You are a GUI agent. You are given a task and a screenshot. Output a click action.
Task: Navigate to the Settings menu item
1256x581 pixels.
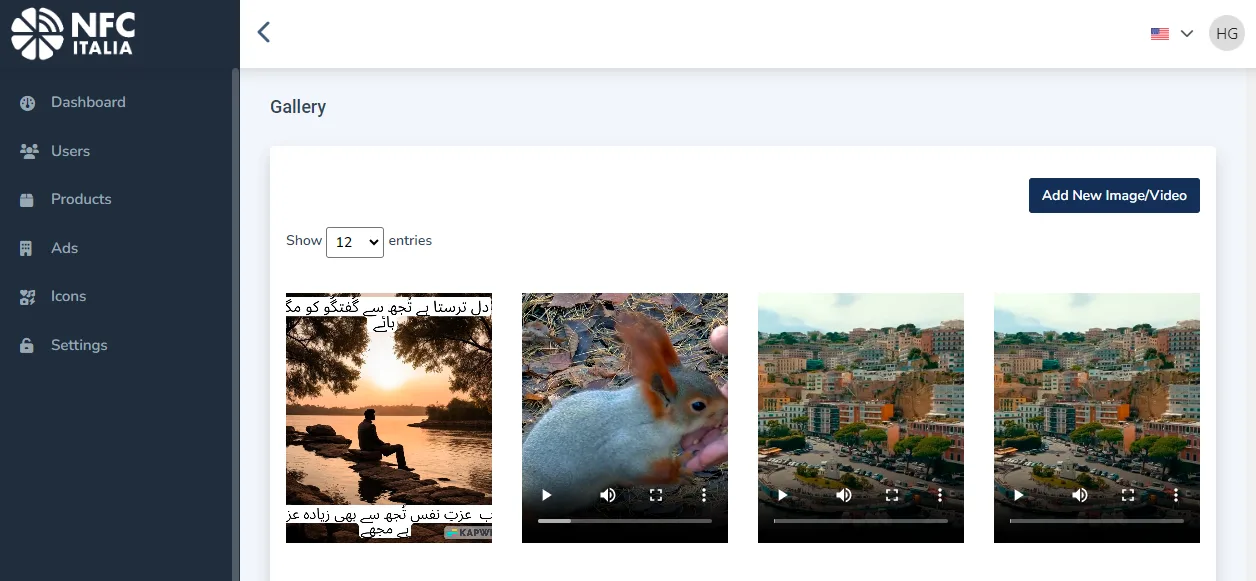coord(79,345)
